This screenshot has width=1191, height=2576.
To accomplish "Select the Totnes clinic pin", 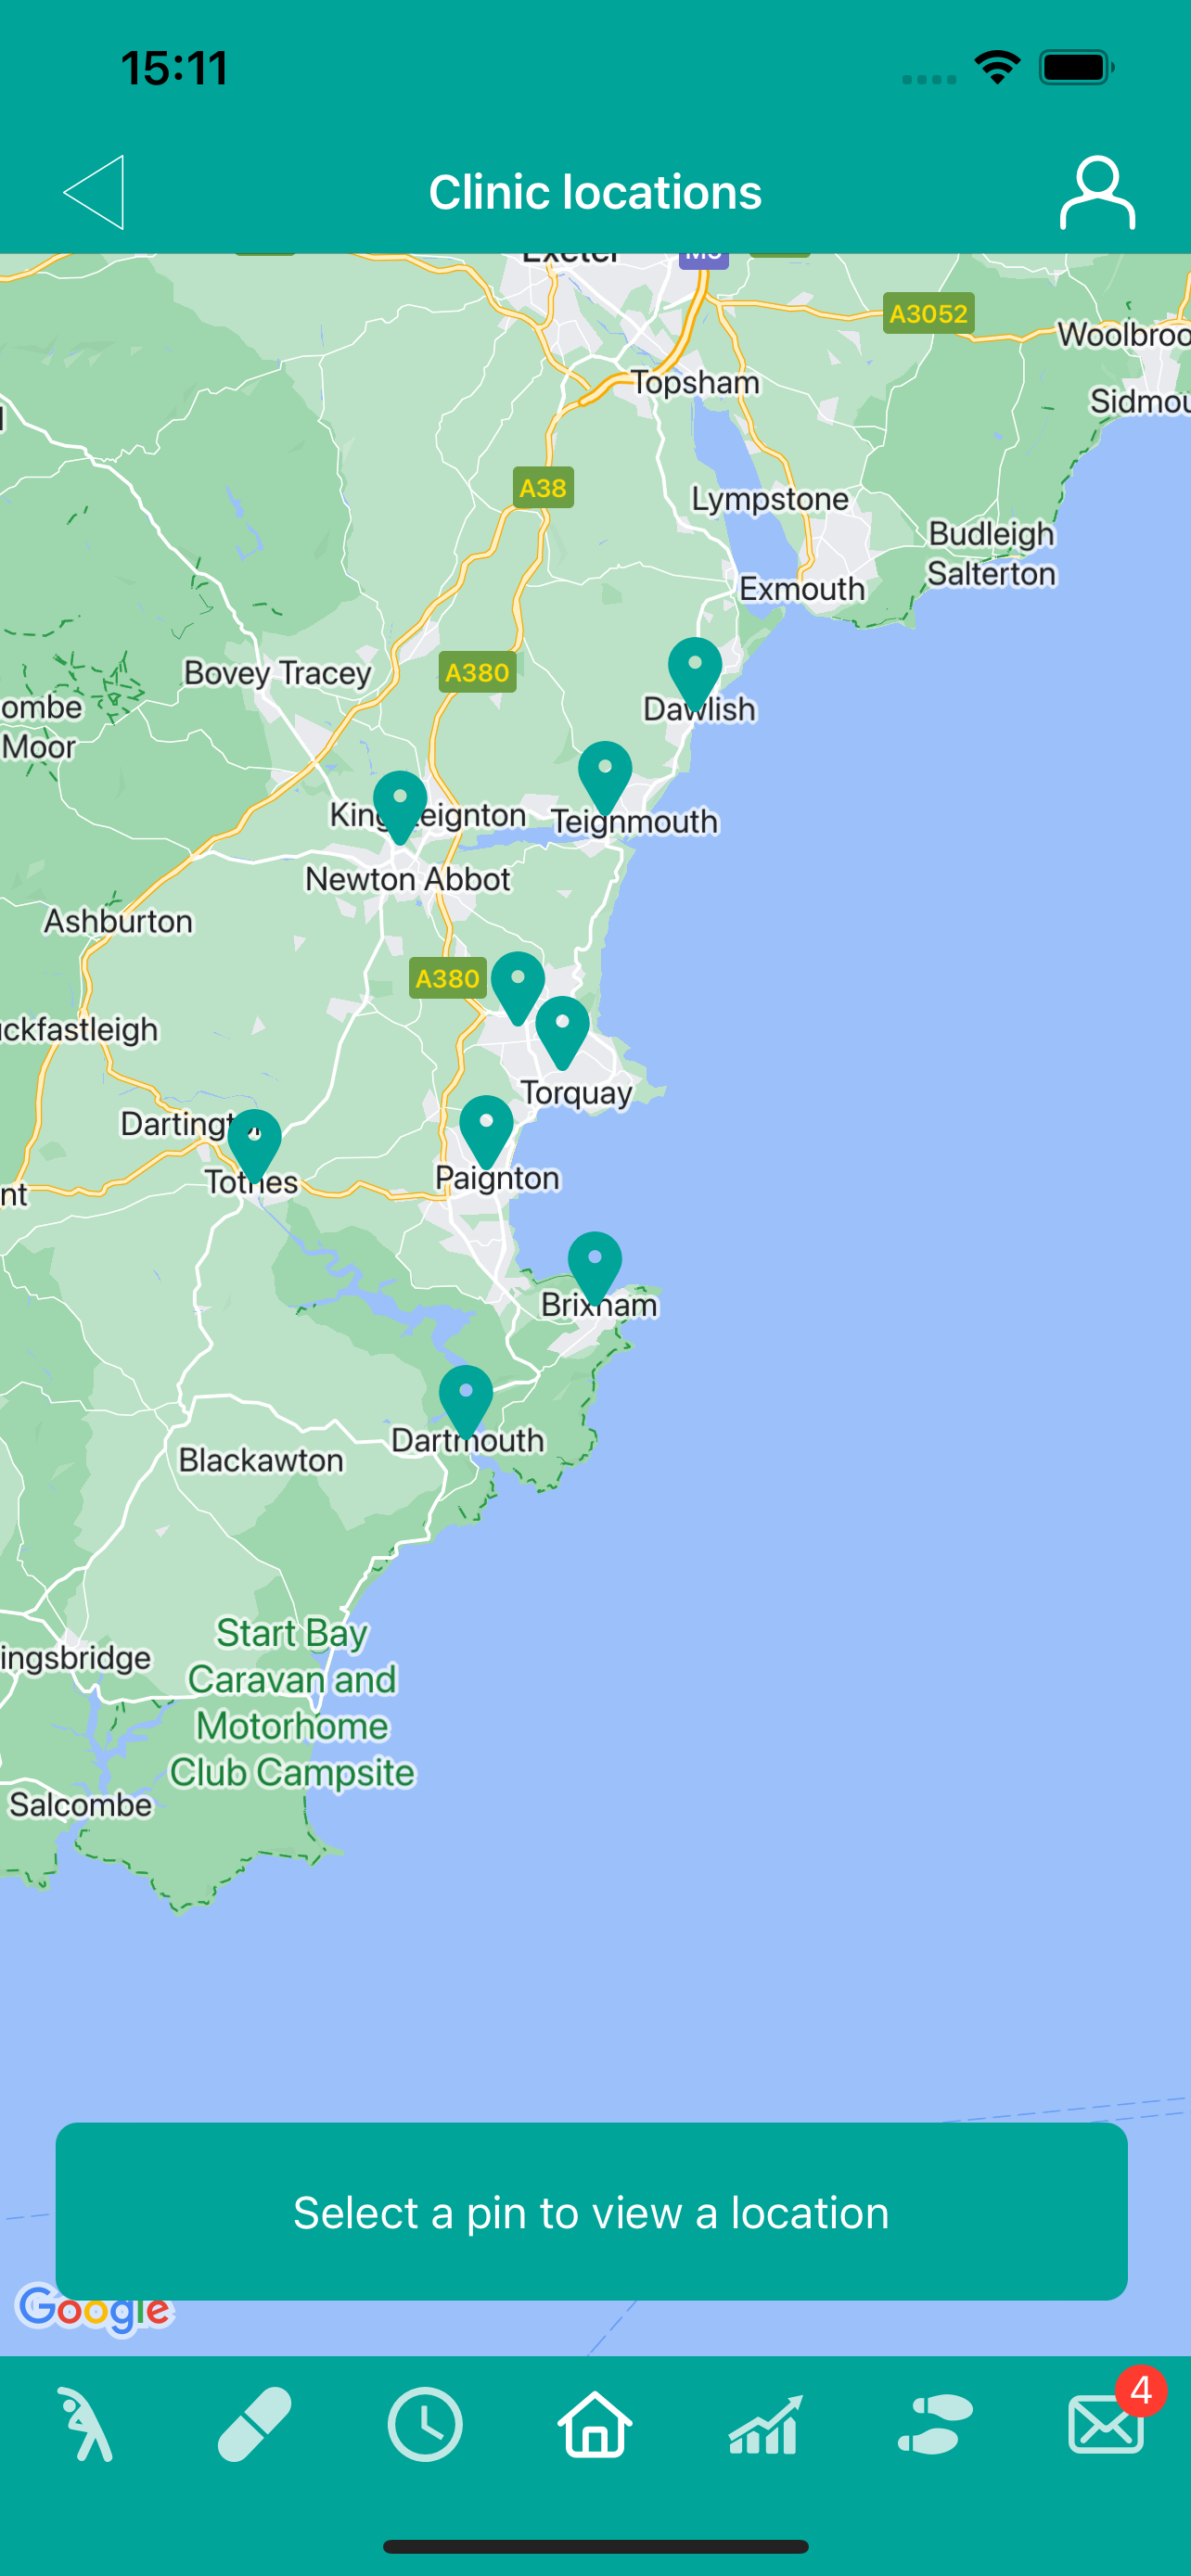I will [x=254, y=1146].
